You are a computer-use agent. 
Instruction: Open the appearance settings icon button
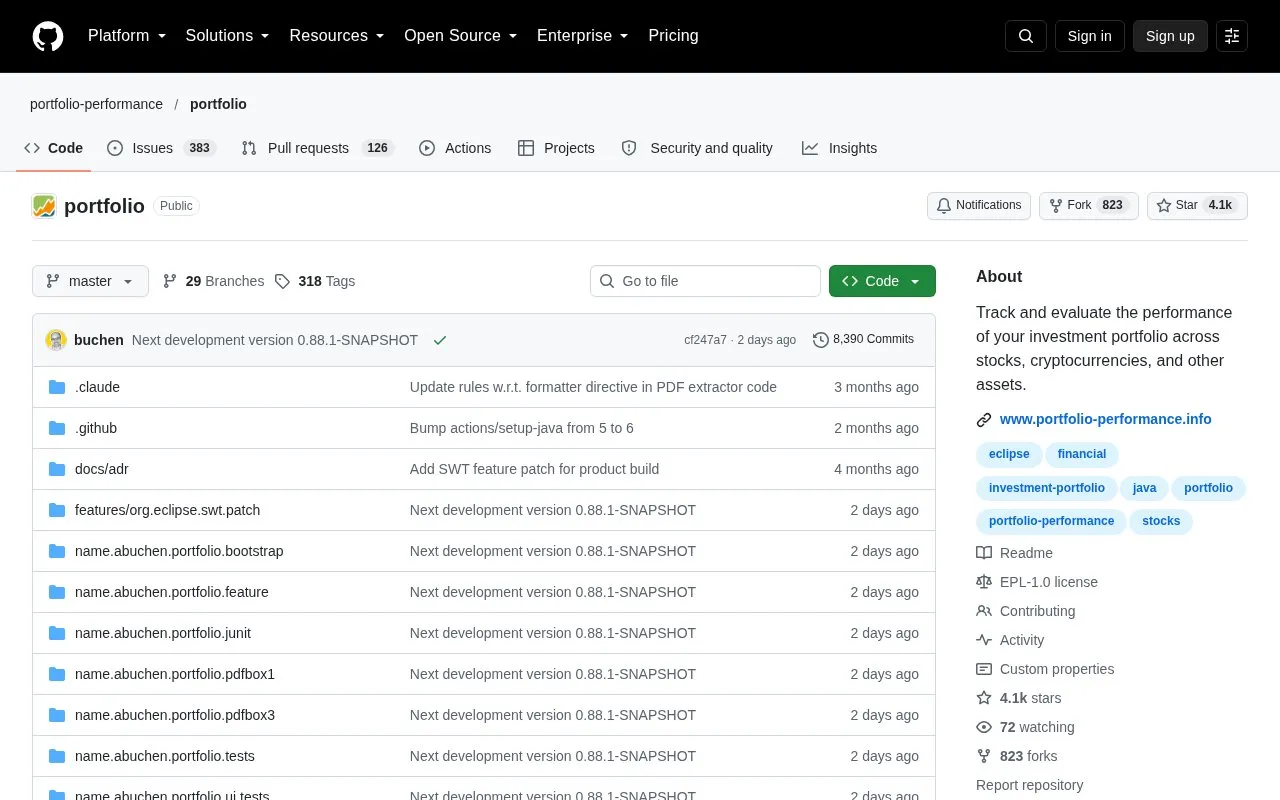click(1232, 36)
